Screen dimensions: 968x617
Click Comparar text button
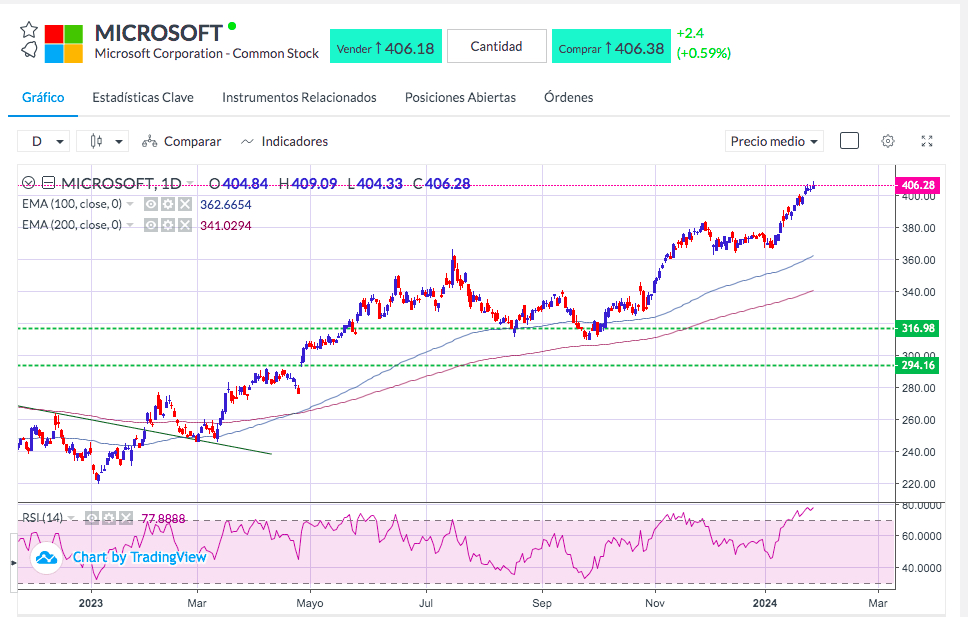(193, 141)
